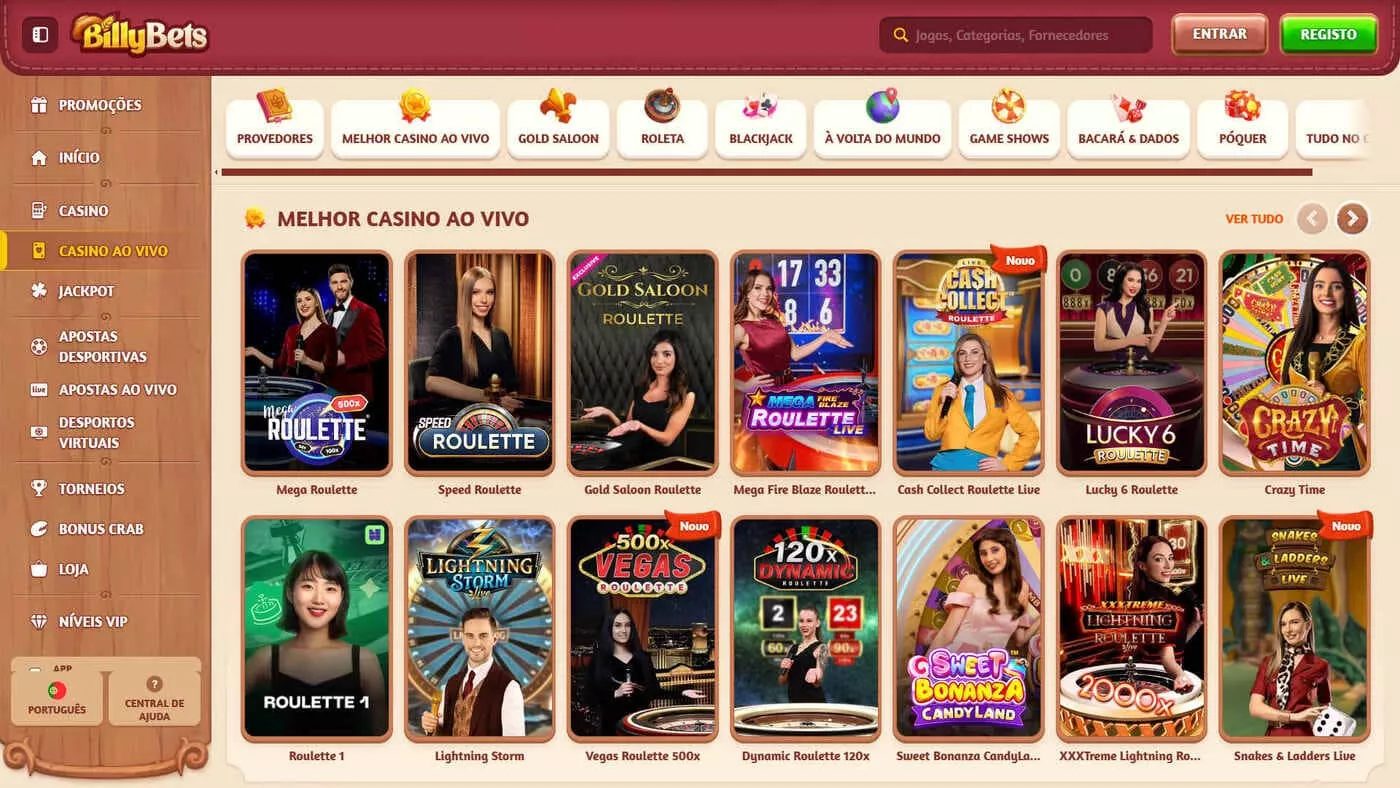Open the Português language selector

pos(57,698)
